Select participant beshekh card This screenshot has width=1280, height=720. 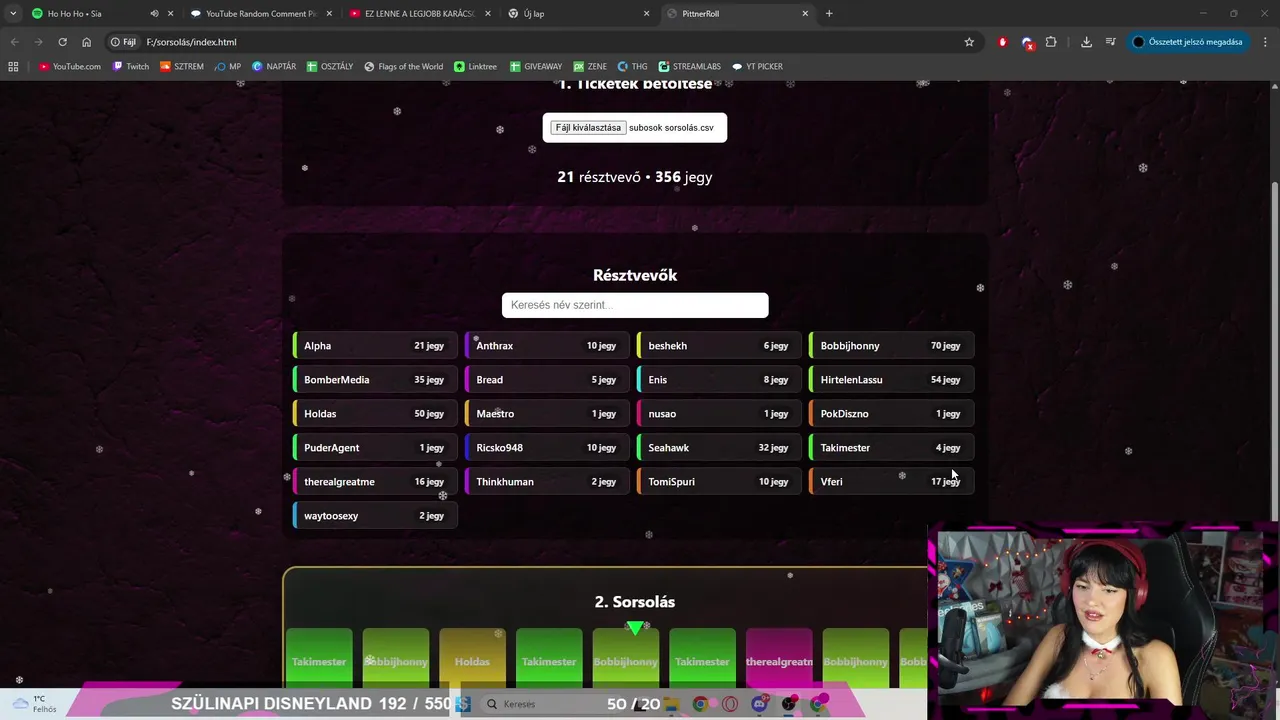719,346
